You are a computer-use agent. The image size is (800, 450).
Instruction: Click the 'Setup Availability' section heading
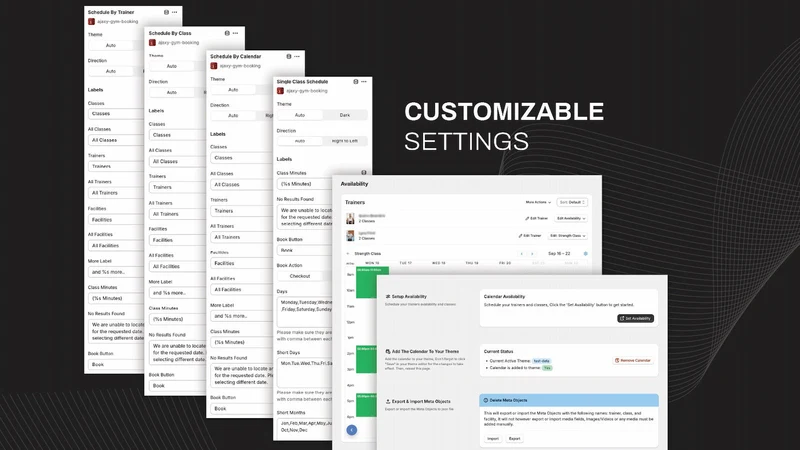tap(409, 296)
